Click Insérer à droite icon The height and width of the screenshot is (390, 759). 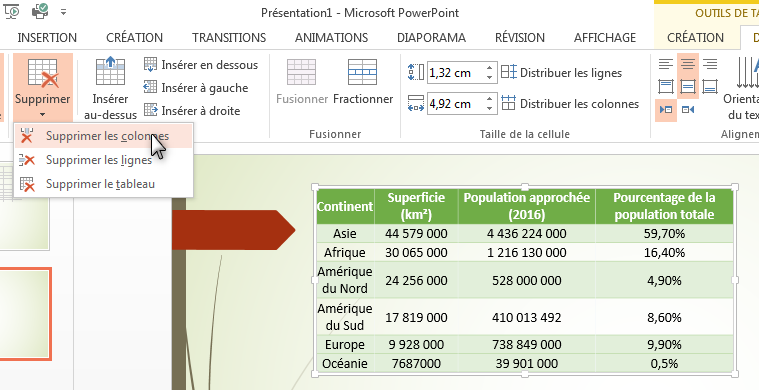pyautogui.click(x=151, y=110)
